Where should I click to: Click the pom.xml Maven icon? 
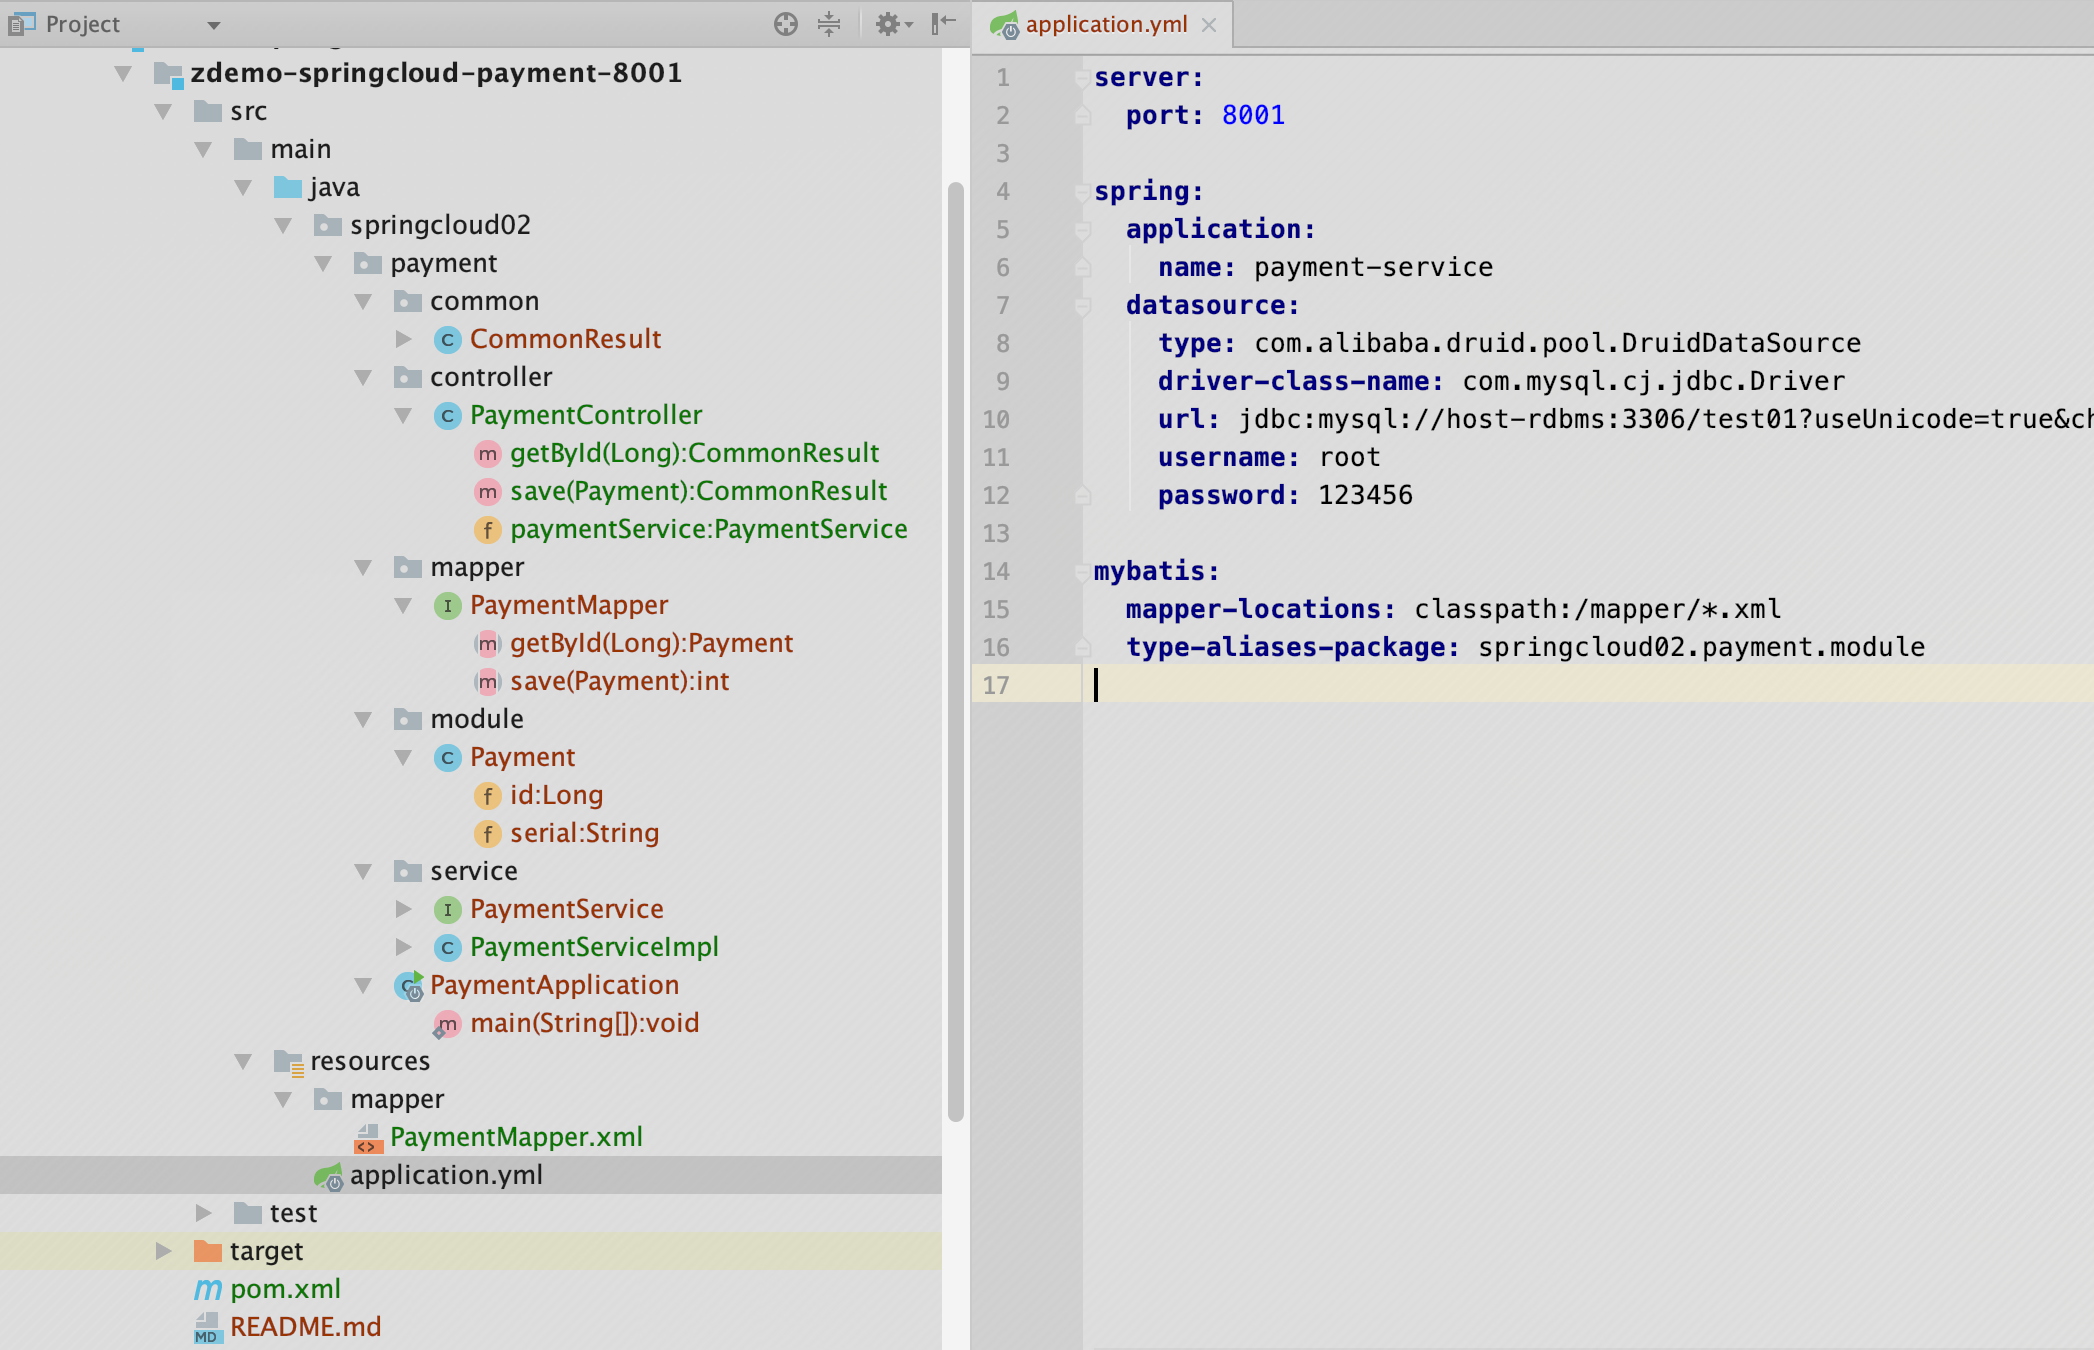(207, 1290)
